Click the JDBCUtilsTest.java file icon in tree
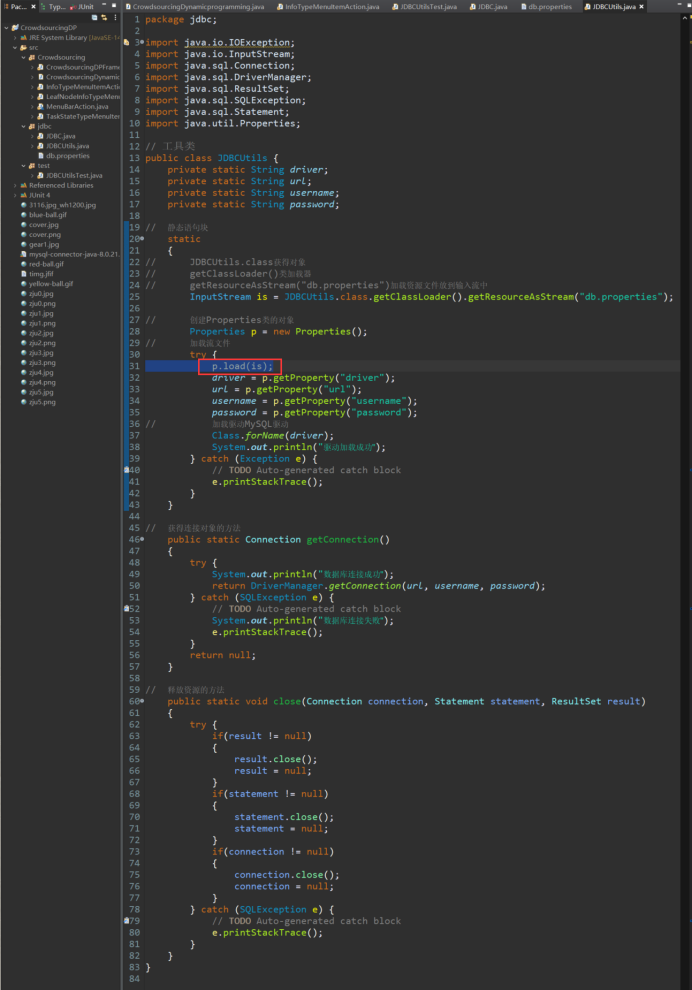Screen dimensions: 692x990 click(41, 176)
